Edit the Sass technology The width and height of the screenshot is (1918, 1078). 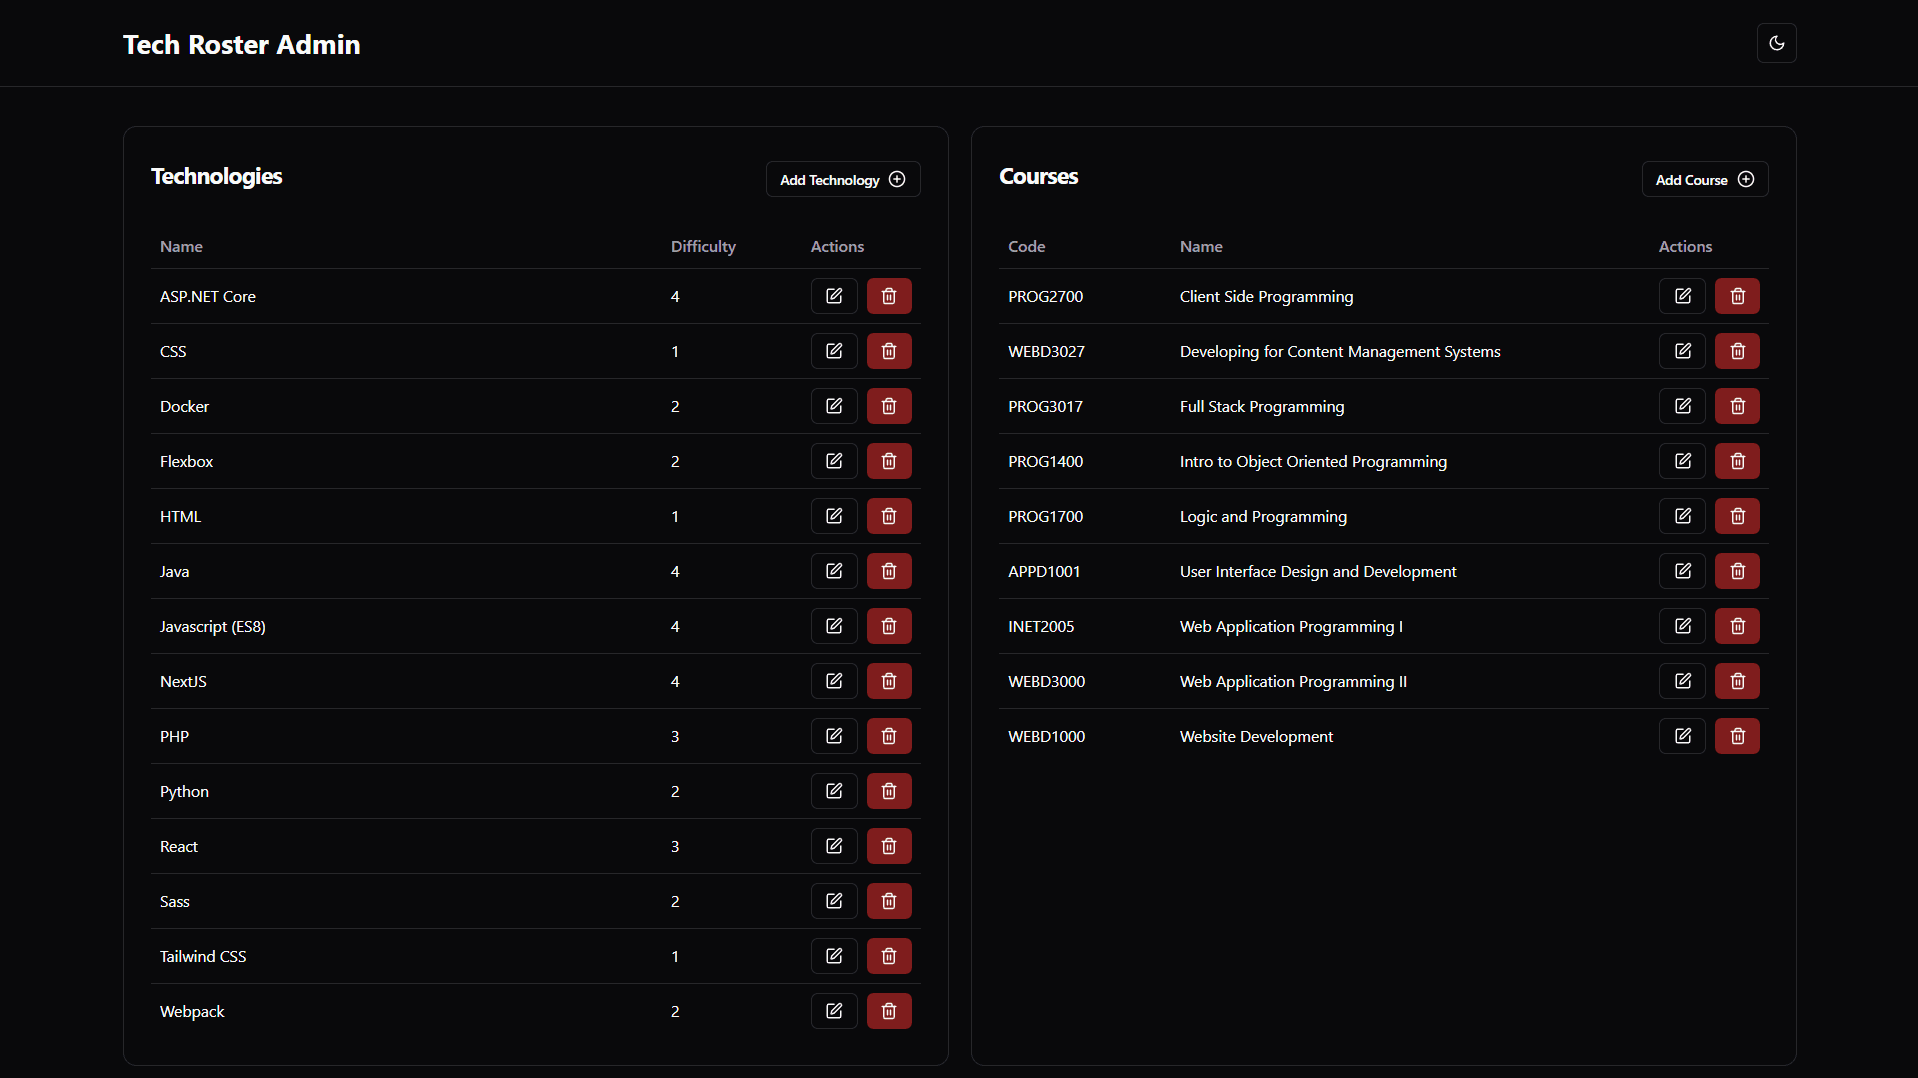pyautogui.click(x=834, y=901)
